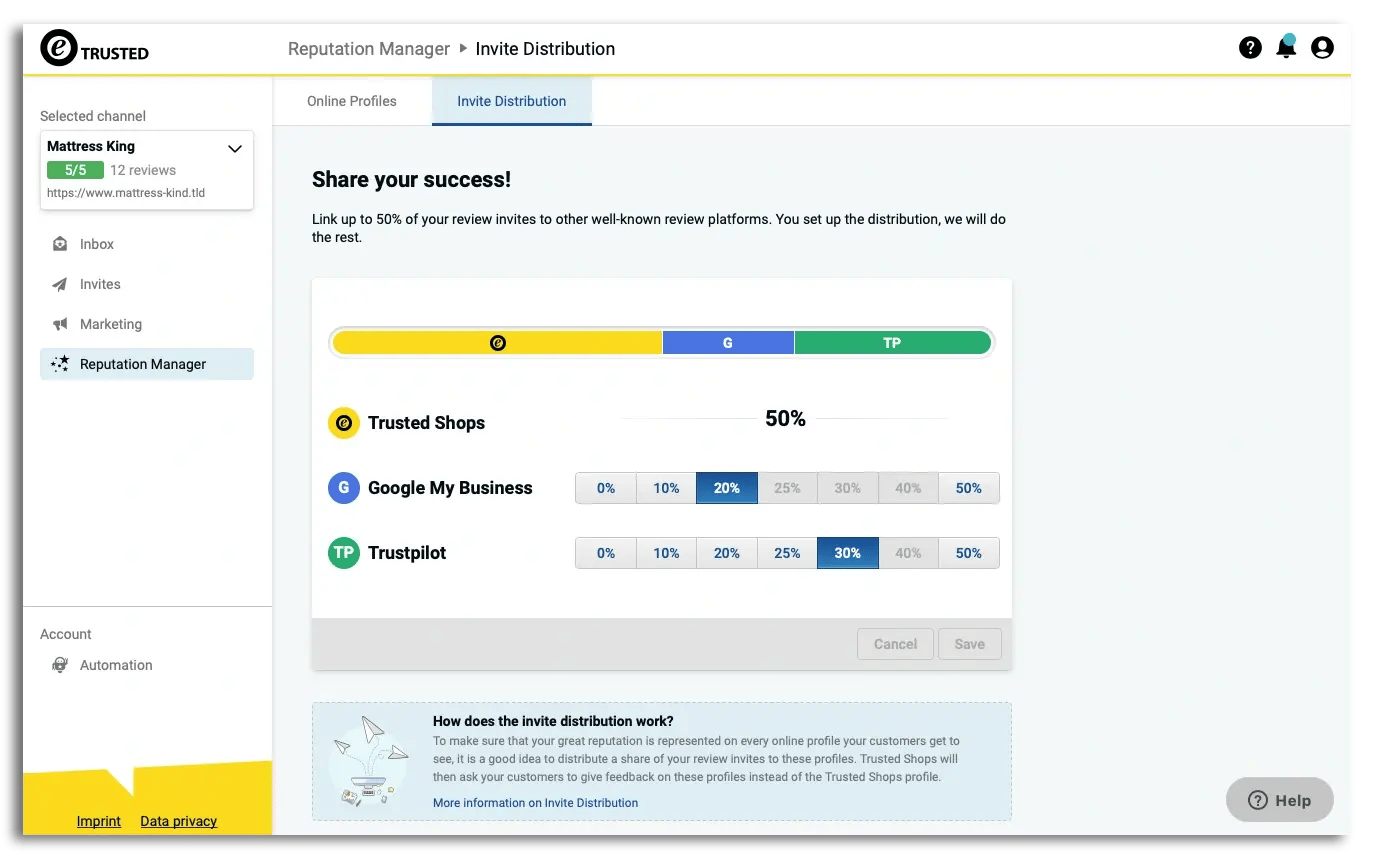Expand the Mattress King channel selector

(235, 149)
